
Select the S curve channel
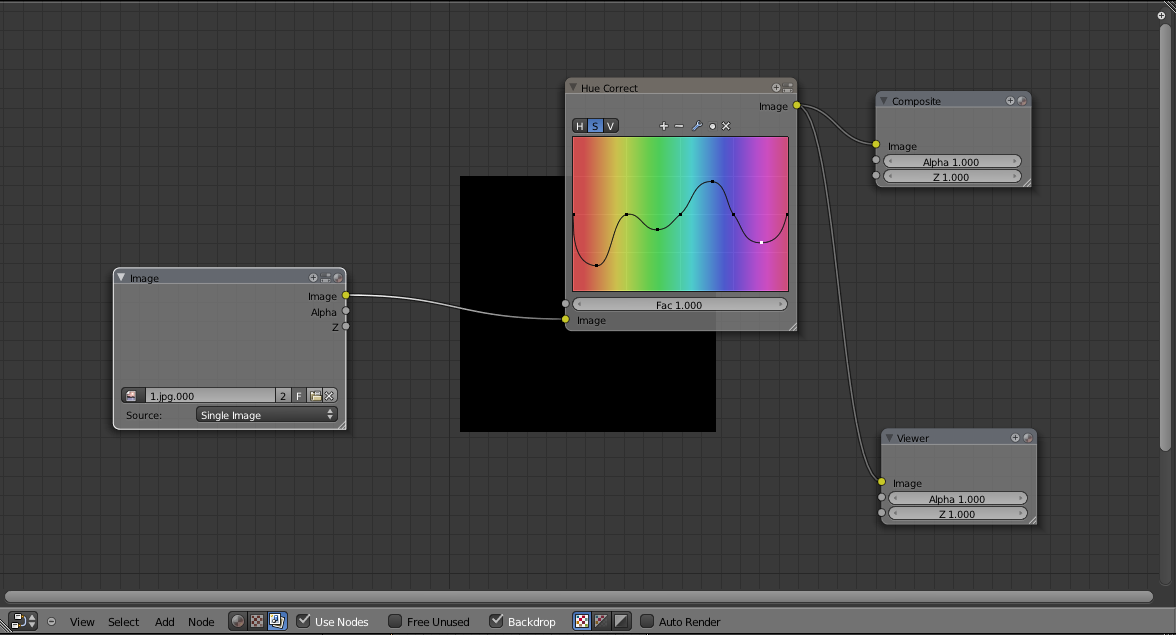(595, 126)
